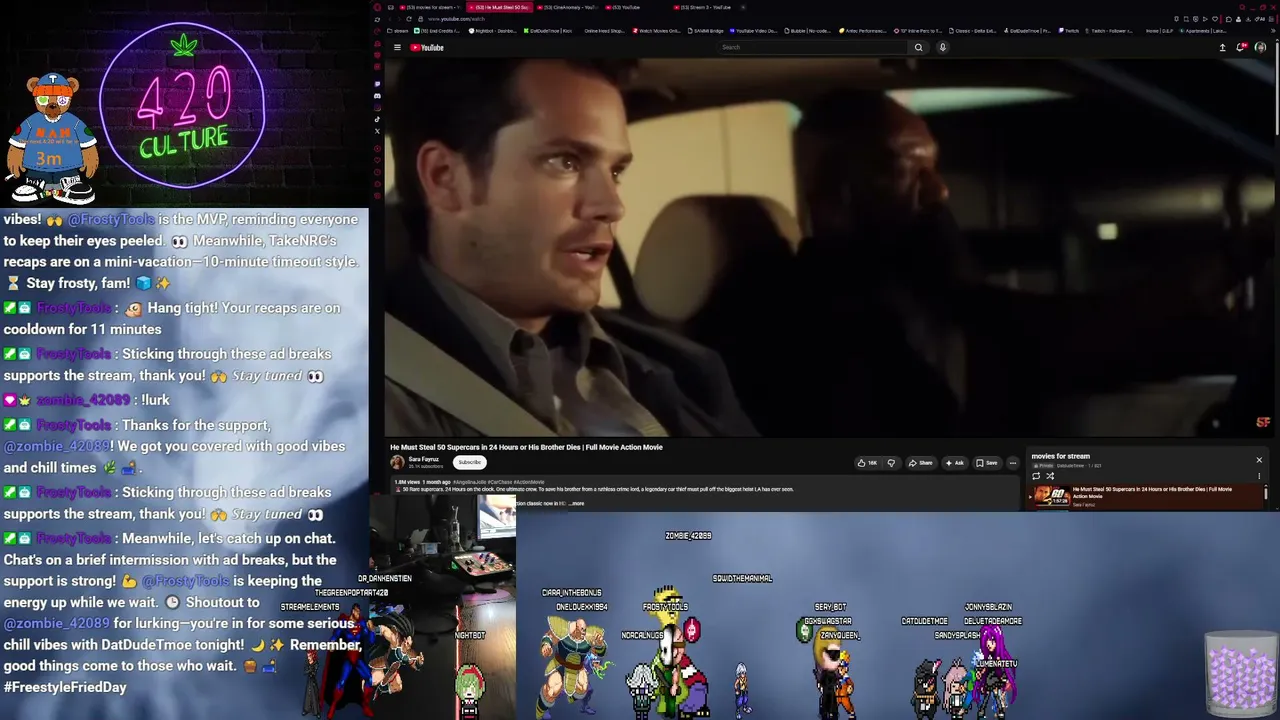Switch to the '(53) YouTube' tab
Viewport: 1280px width, 720px height.
point(635,7)
